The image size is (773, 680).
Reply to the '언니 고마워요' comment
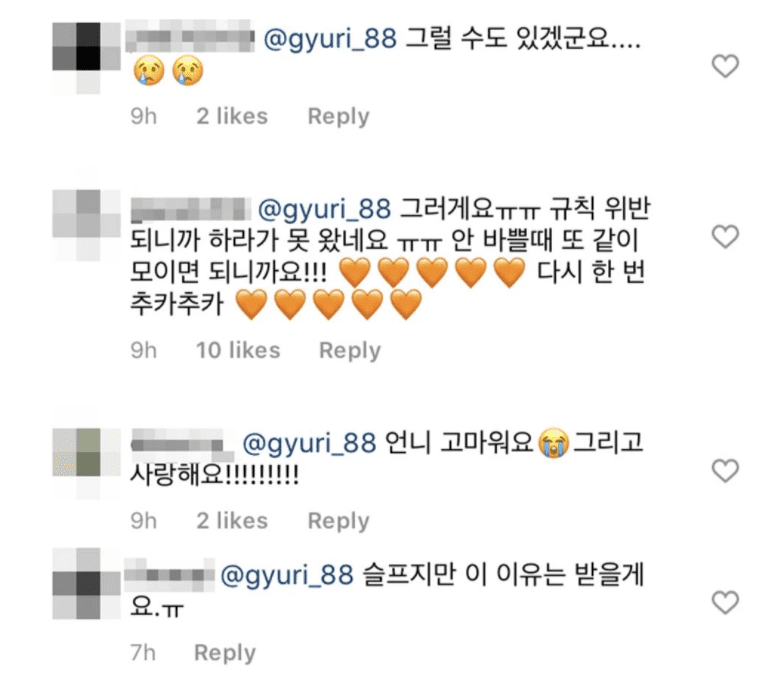tap(338, 521)
